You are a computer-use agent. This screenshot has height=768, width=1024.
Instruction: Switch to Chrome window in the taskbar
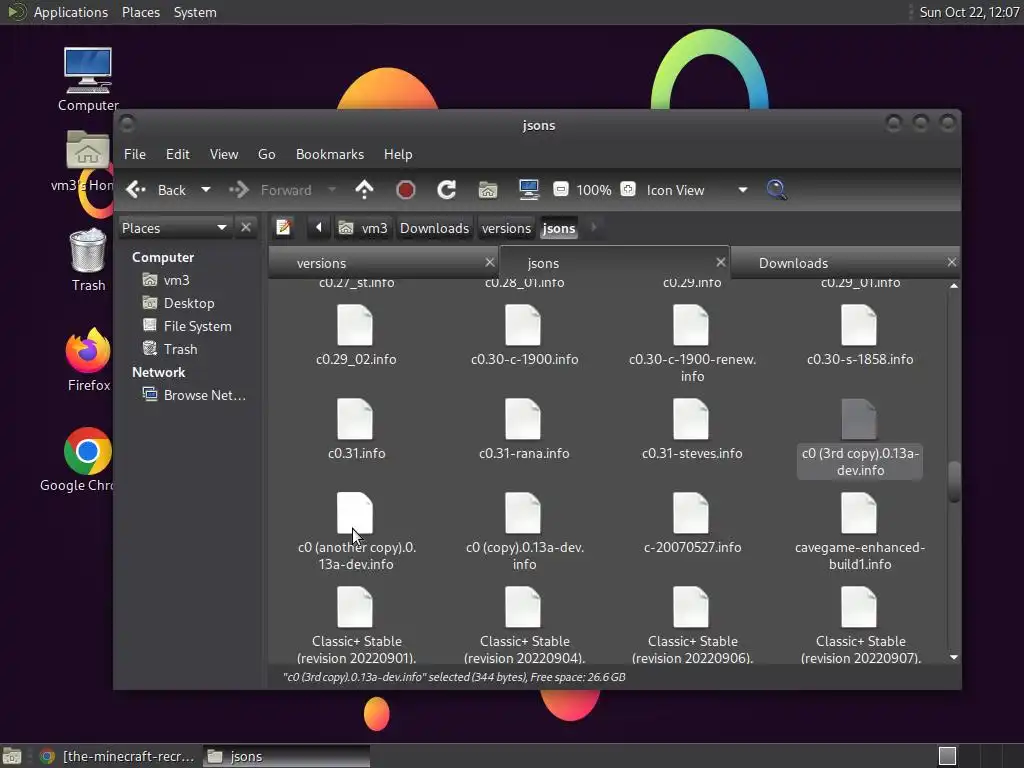pyautogui.click(x=117, y=756)
